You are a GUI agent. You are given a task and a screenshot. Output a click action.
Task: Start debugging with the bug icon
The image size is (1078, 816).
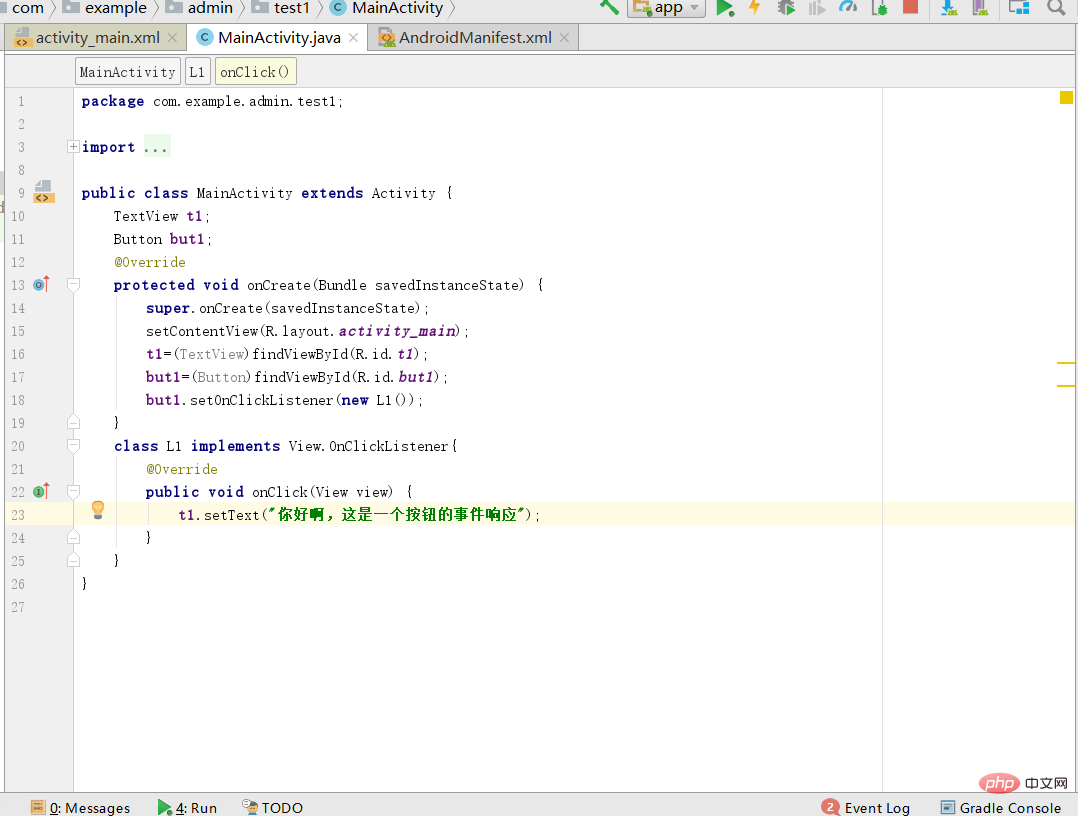[x=785, y=8]
